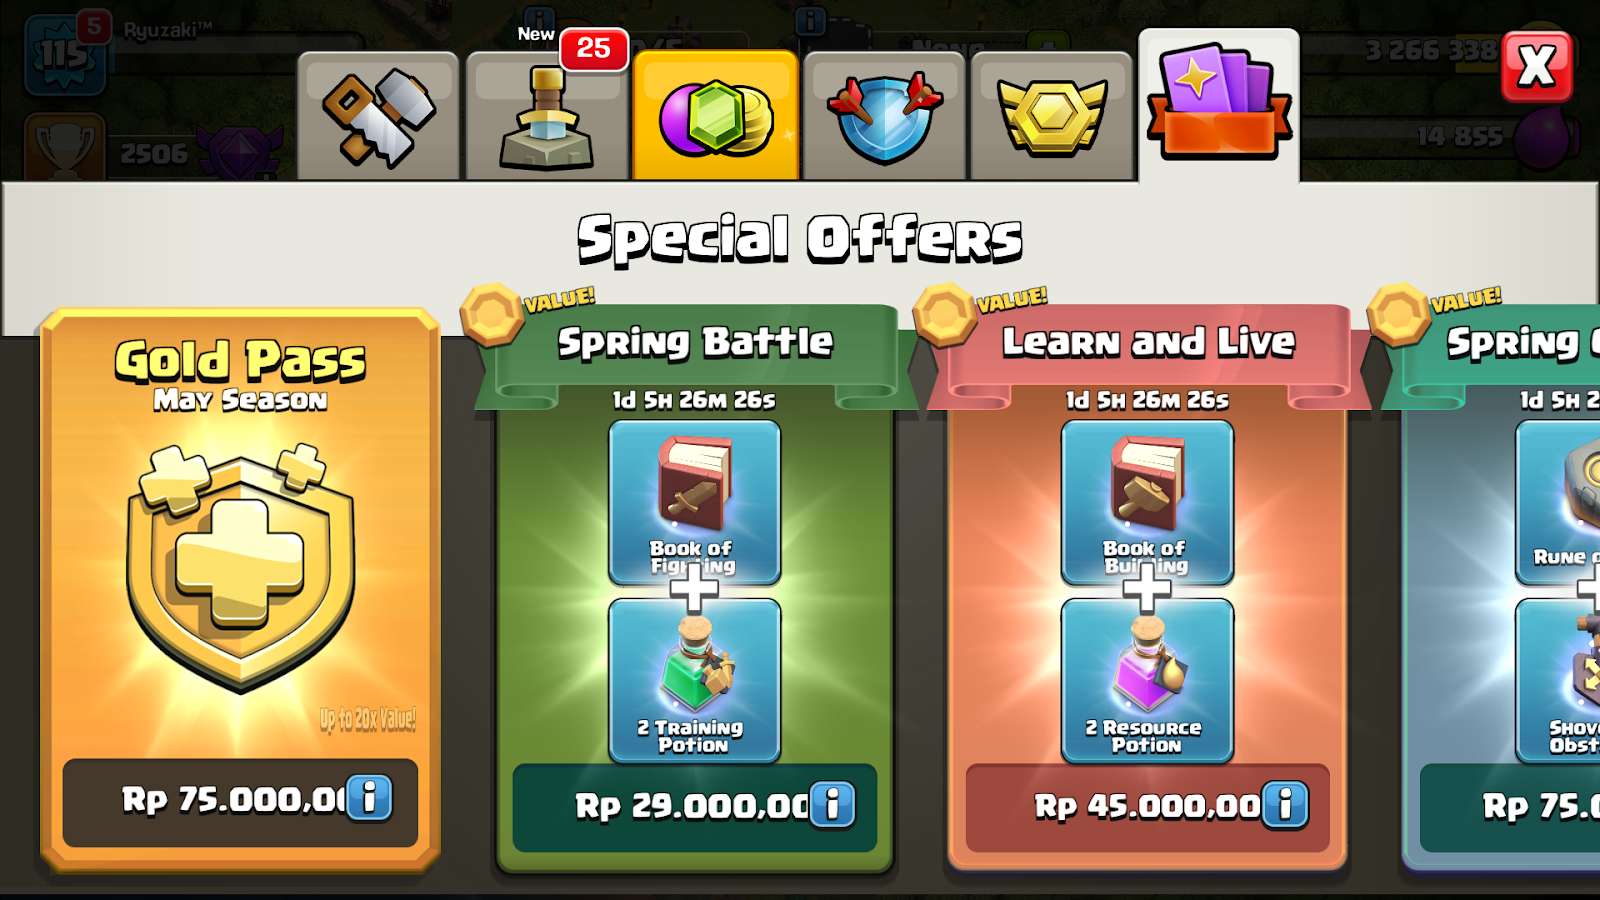Select the special offers cards tab
Image resolution: width=1600 pixels, height=900 pixels.
tap(1219, 105)
